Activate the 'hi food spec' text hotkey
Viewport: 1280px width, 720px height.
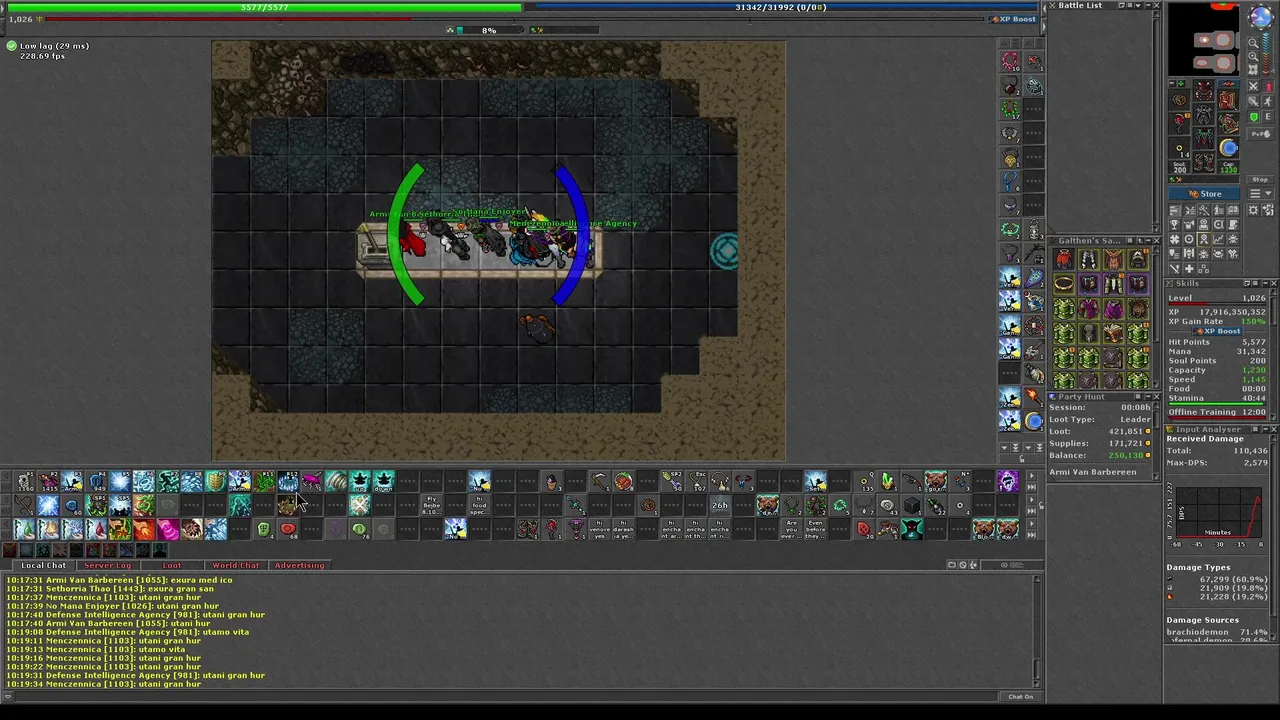(480, 505)
